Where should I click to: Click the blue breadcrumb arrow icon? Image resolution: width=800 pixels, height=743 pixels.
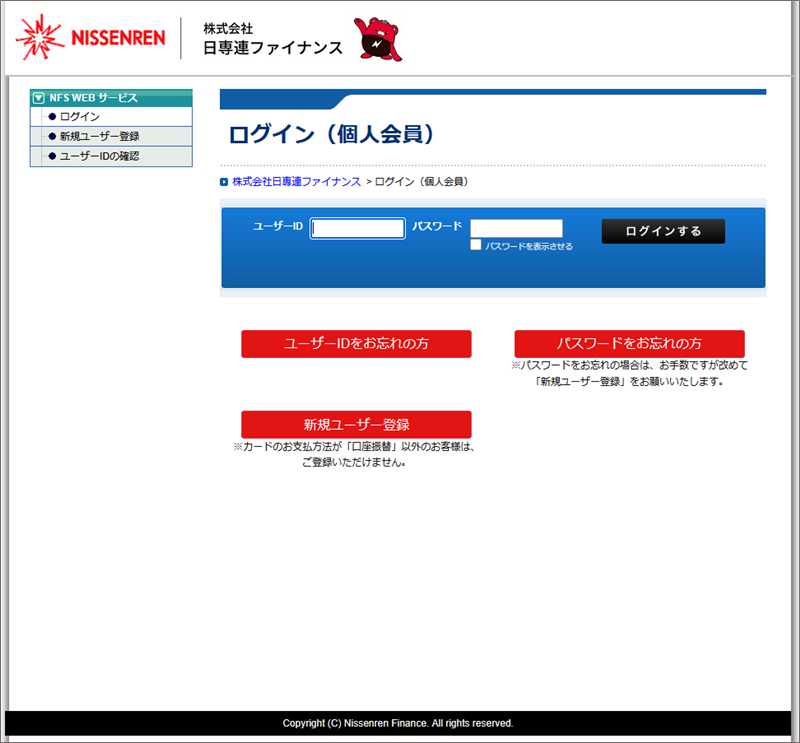click(224, 182)
